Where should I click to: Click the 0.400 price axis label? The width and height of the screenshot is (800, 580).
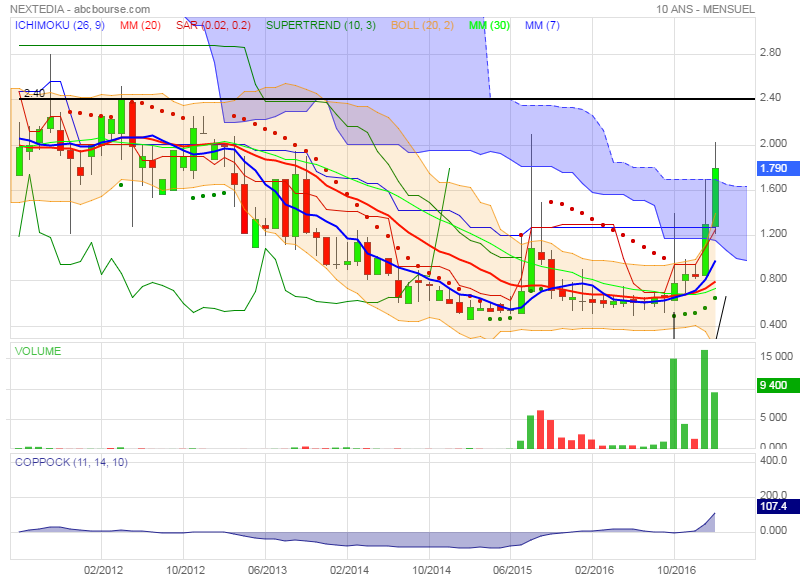[x=773, y=324]
